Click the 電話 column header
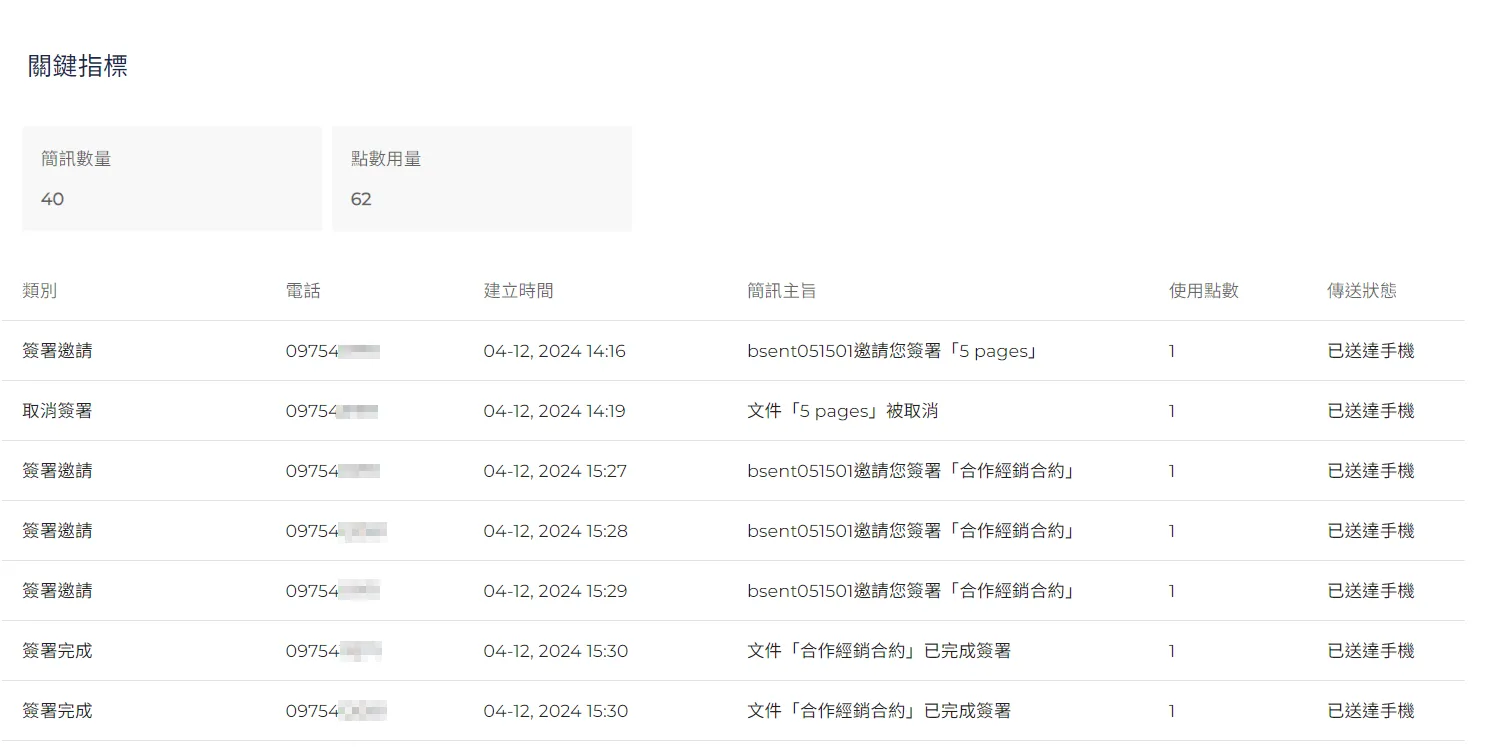 point(303,291)
